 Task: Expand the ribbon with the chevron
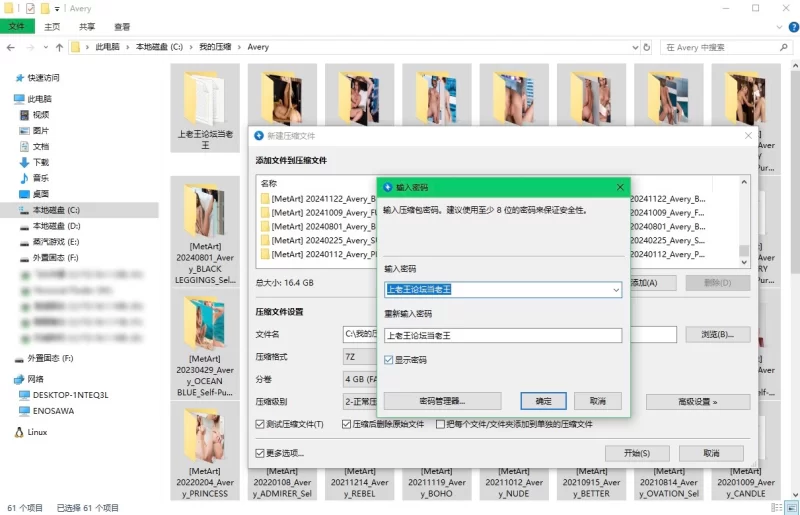779,27
